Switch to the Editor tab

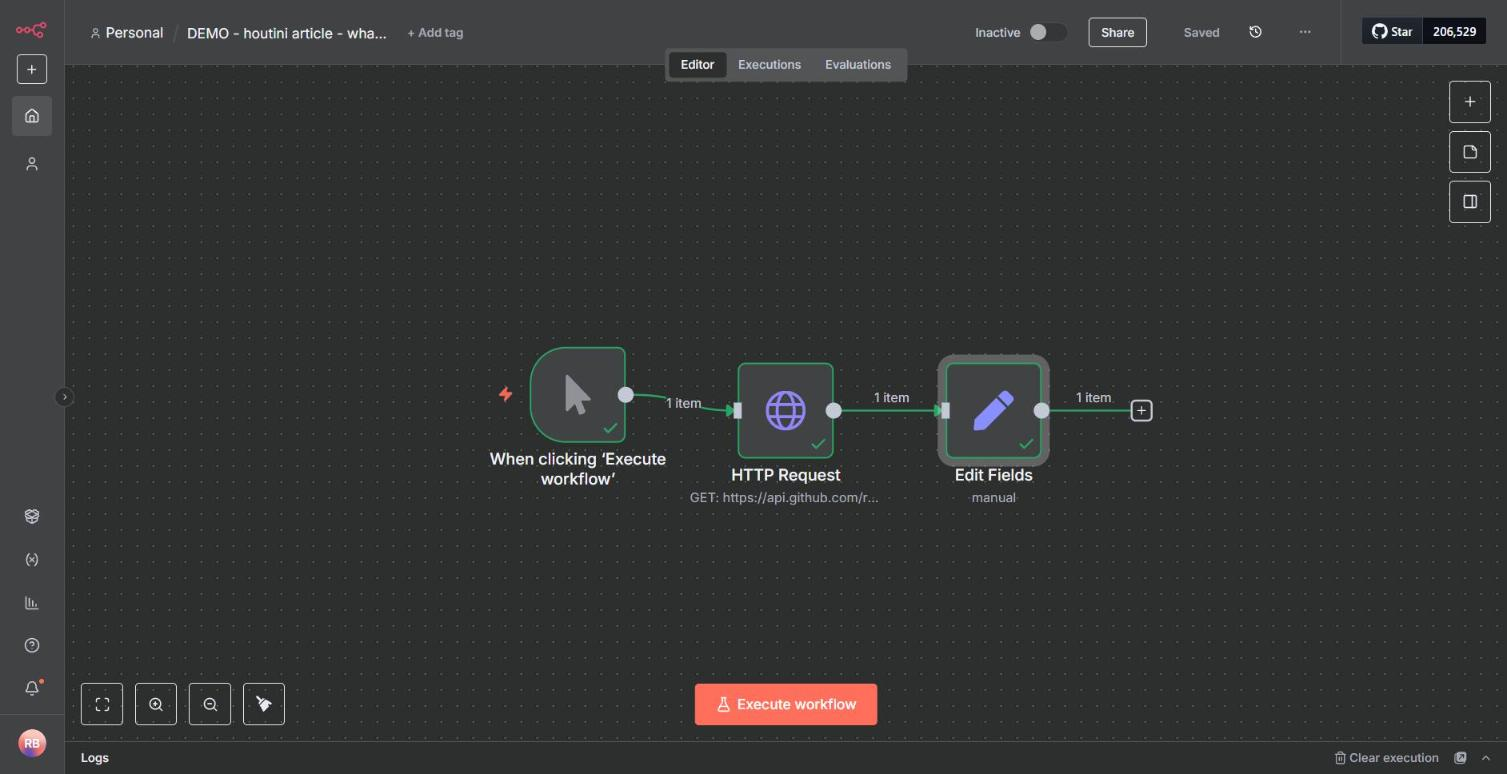pos(697,64)
